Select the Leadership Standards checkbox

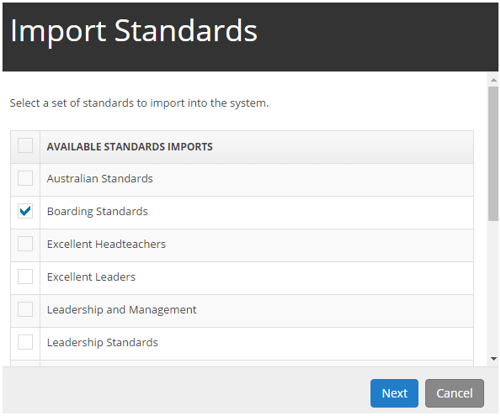(25, 342)
